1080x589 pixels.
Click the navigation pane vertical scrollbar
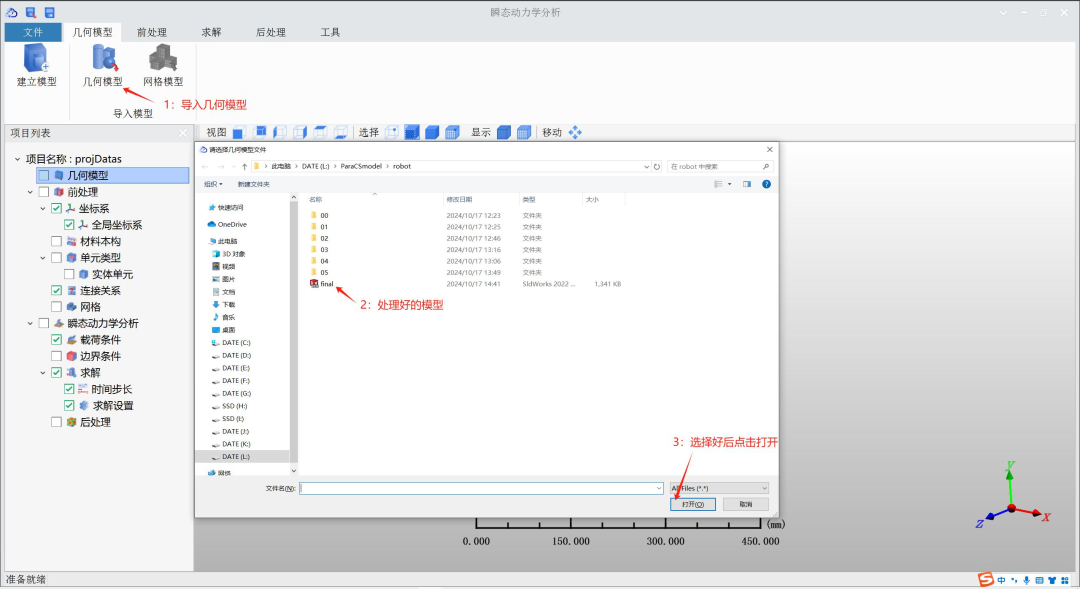pos(294,334)
